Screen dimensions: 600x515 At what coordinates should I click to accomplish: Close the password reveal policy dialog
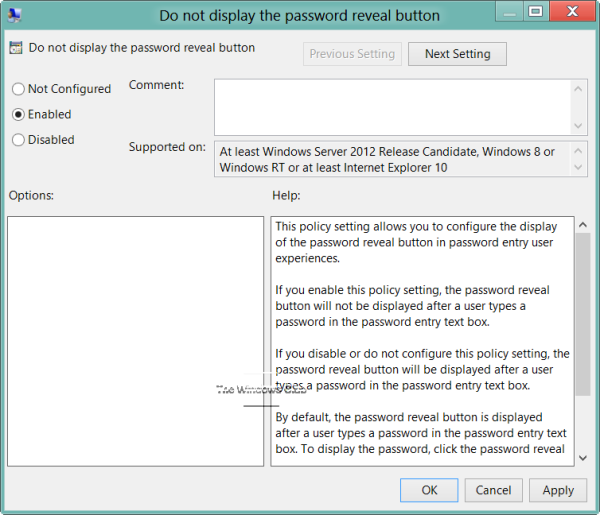(571, 13)
